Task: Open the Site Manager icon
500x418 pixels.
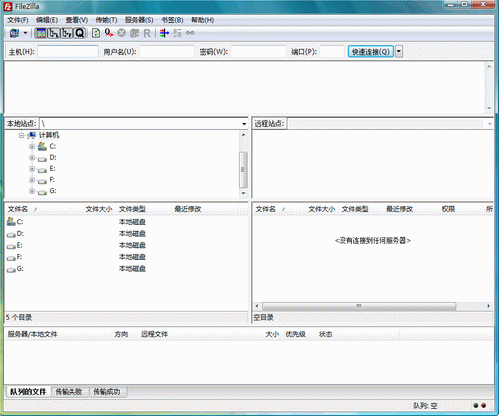Action: [x=14, y=33]
